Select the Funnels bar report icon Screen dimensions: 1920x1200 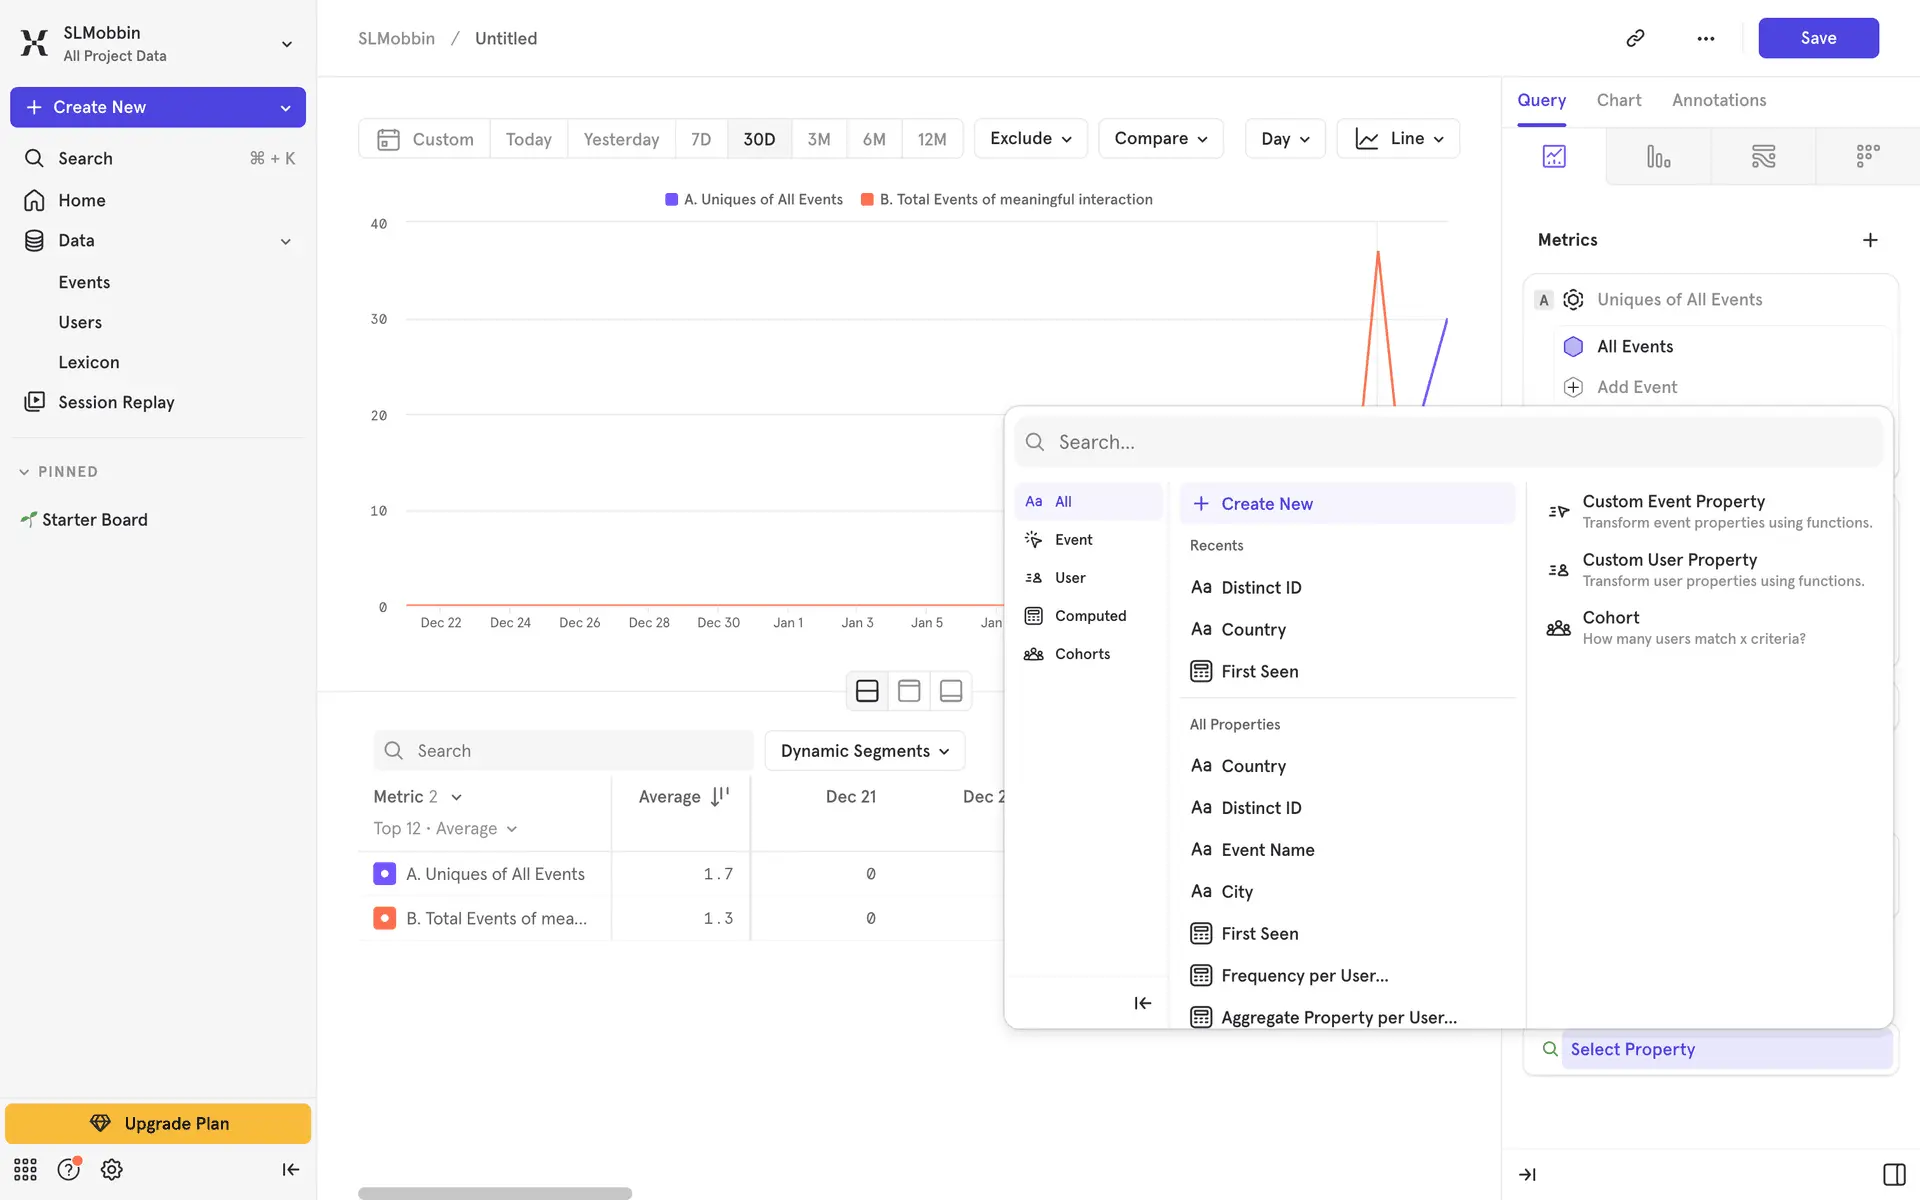[1658, 156]
